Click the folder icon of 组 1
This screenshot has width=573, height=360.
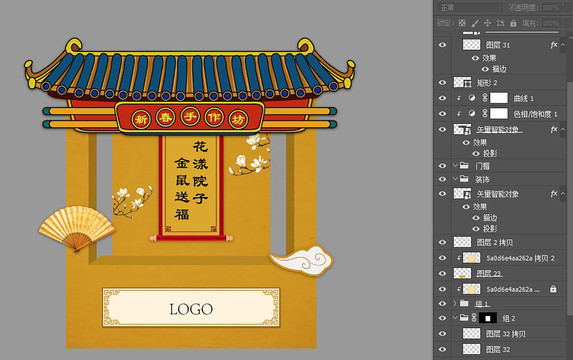tap(464, 303)
